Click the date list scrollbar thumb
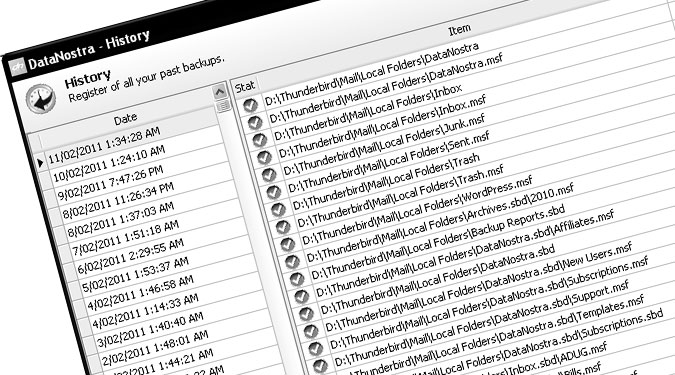The height and width of the screenshot is (375, 675). 223,106
